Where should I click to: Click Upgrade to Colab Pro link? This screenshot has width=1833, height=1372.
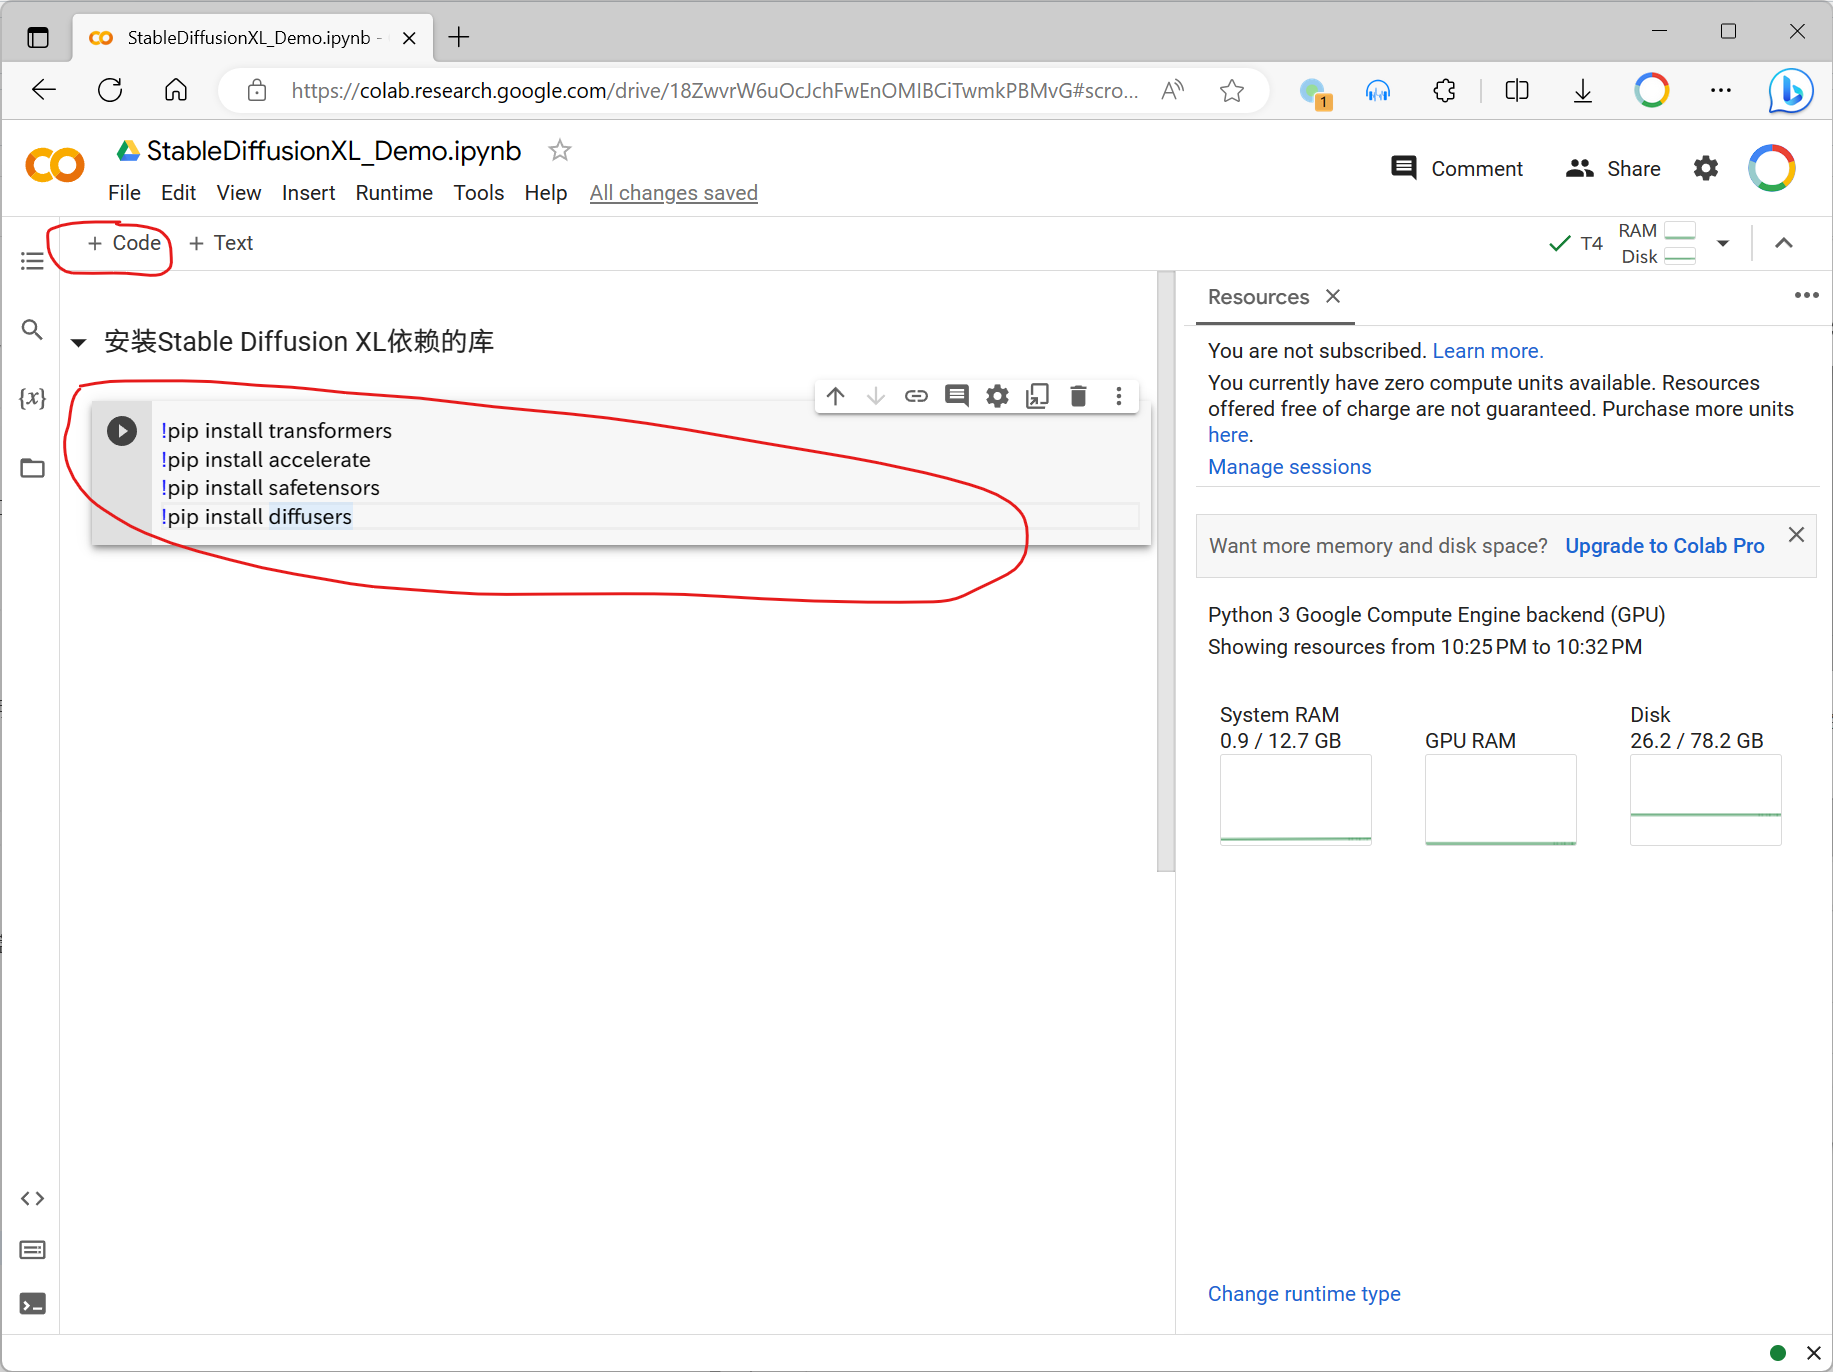tap(1664, 546)
